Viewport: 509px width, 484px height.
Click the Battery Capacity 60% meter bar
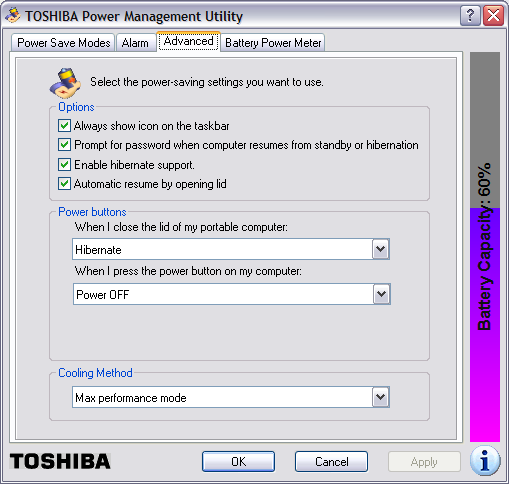click(x=485, y=247)
